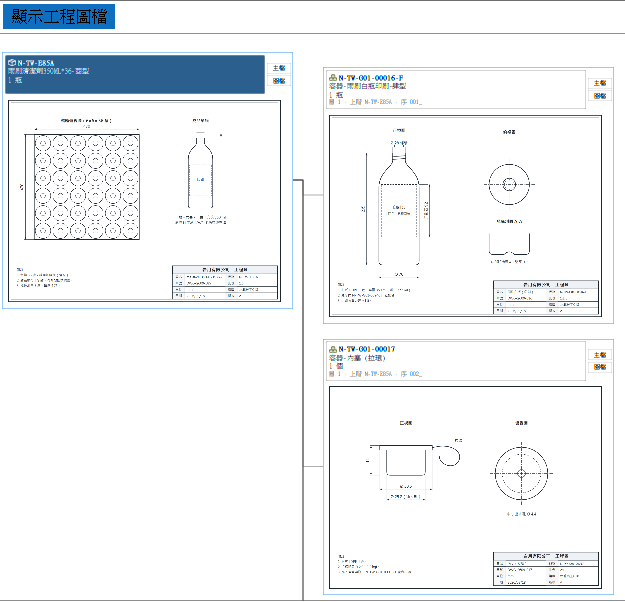Screen dimensions: 625x602
Task: Select the N-TW-001-00016-F part number text
Action: click(371, 78)
